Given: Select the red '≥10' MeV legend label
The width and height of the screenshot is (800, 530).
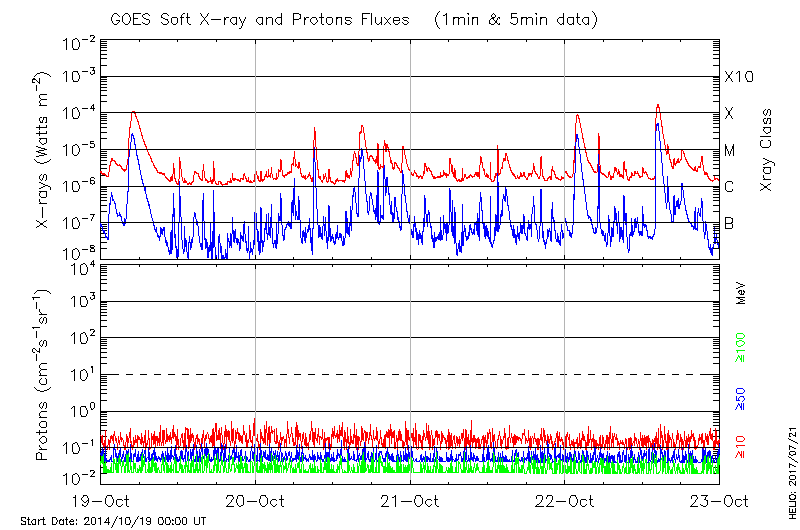Looking at the screenshot, I should [742, 447].
